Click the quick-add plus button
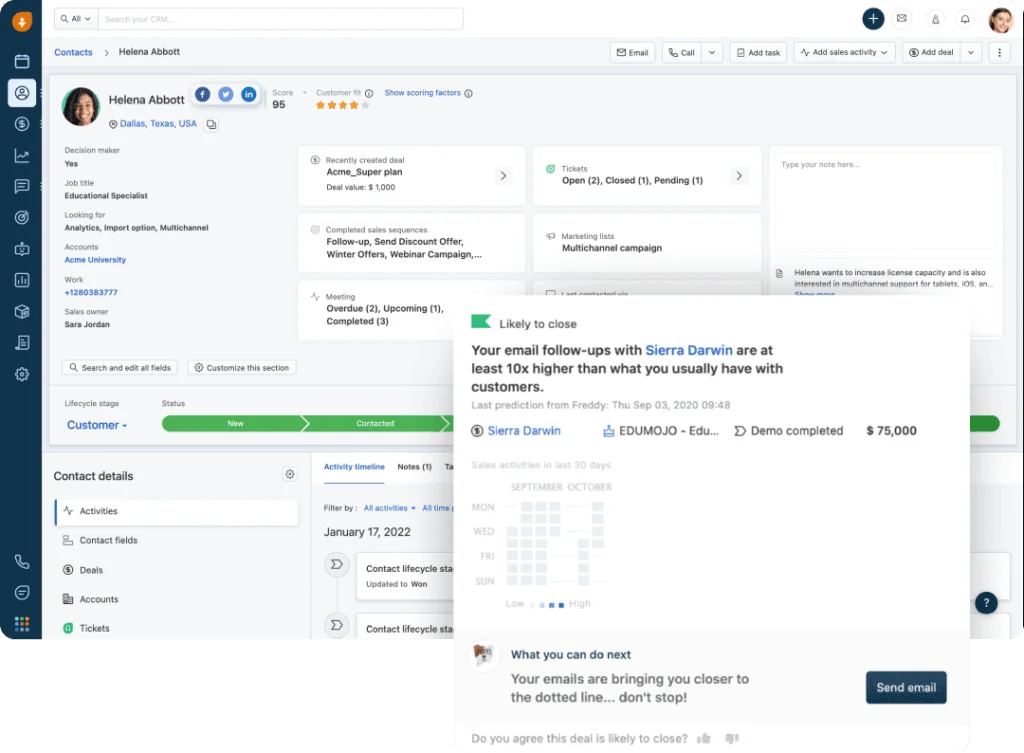The height and width of the screenshot is (753, 1024). click(x=873, y=19)
